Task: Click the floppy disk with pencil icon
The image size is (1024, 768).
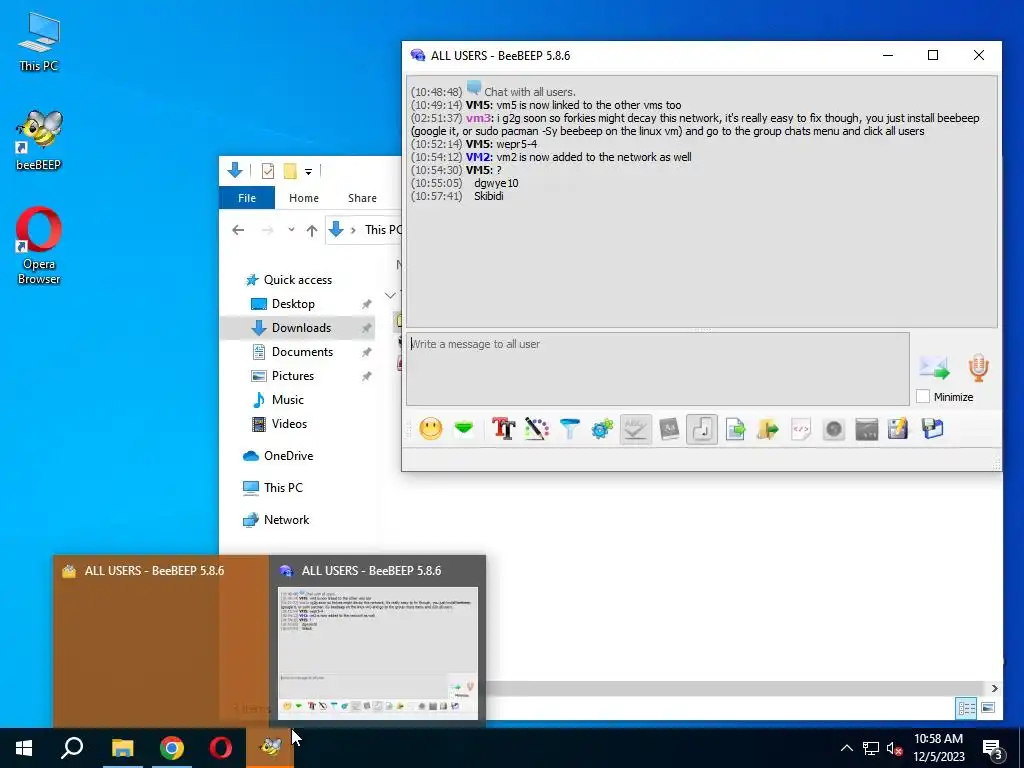Action: pyautogui.click(x=899, y=429)
